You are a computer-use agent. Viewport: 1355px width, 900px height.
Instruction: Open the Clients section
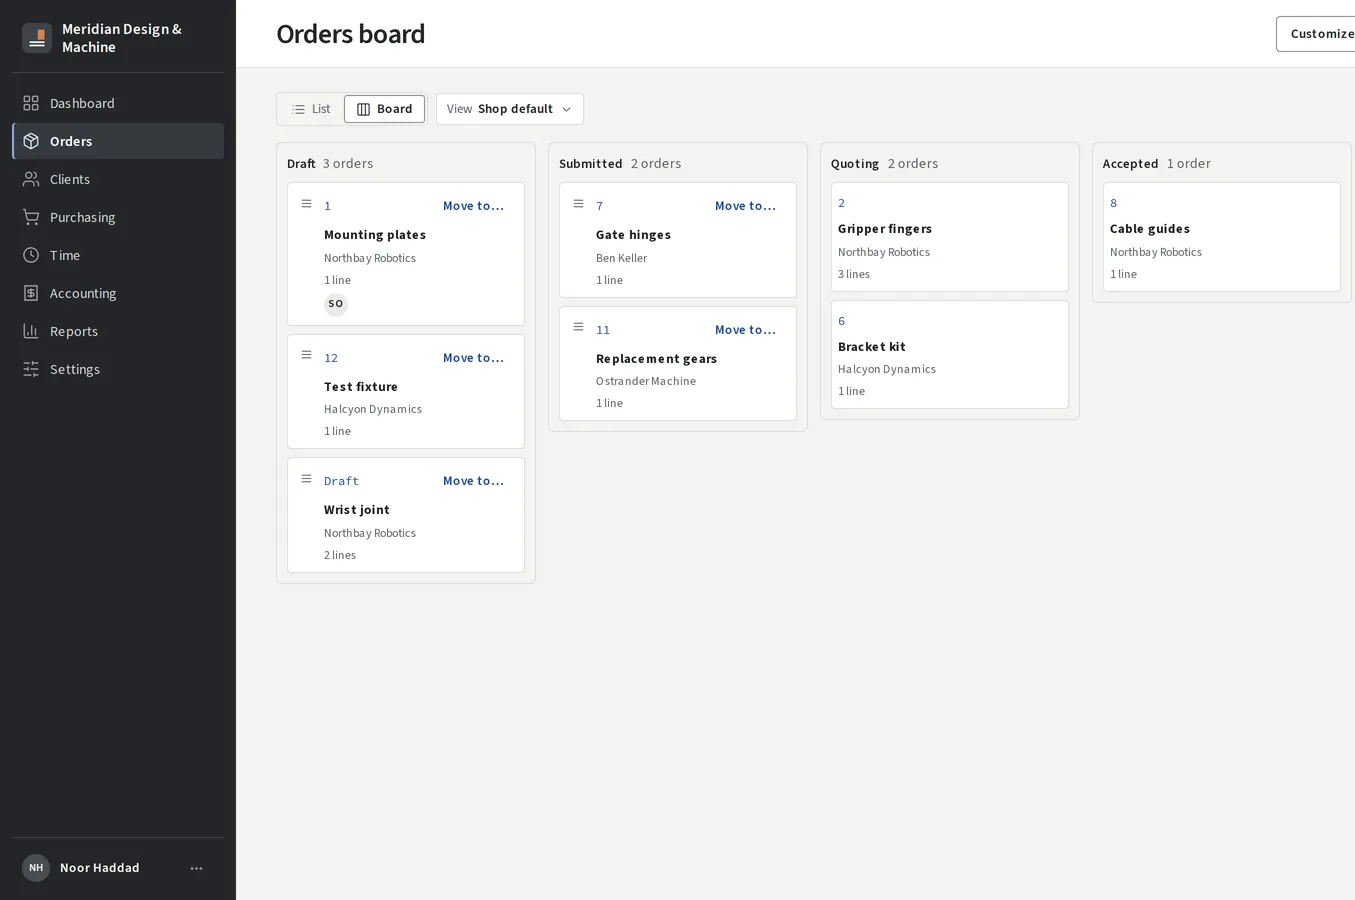(118, 179)
